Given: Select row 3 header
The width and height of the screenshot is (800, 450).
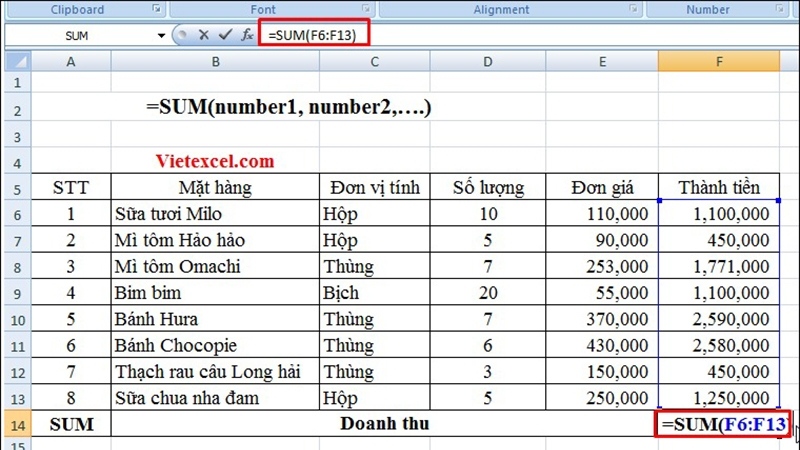Looking at the screenshot, I should [18, 136].
